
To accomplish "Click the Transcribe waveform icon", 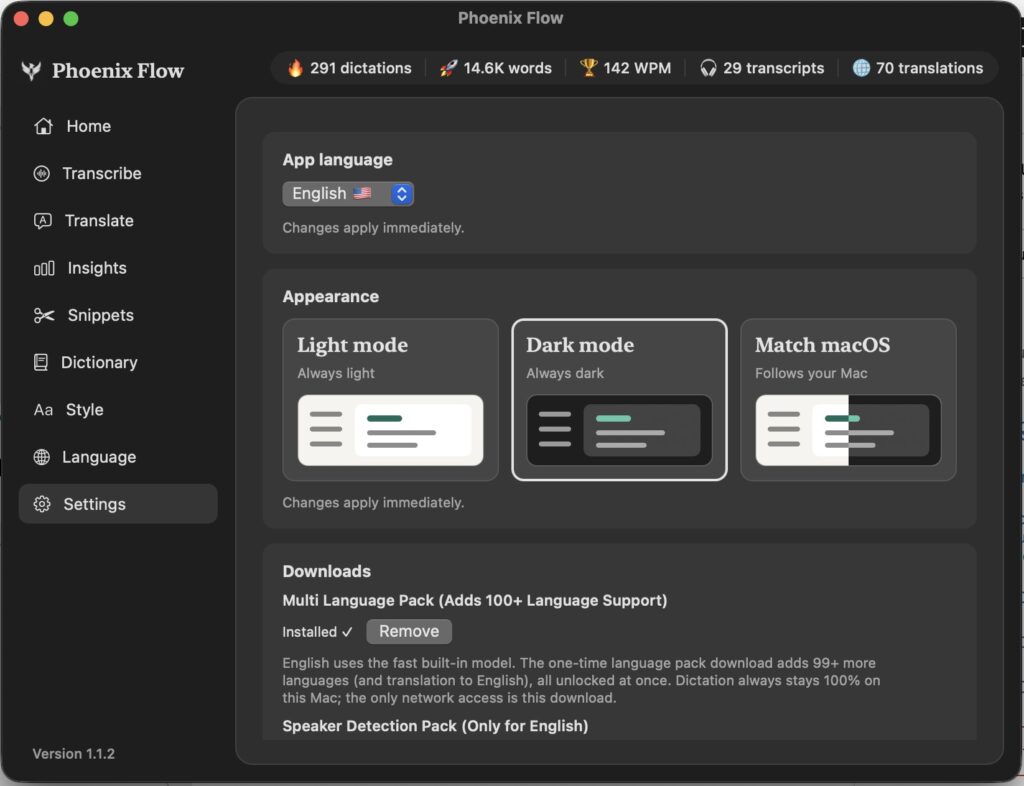I will coord(42,174).
